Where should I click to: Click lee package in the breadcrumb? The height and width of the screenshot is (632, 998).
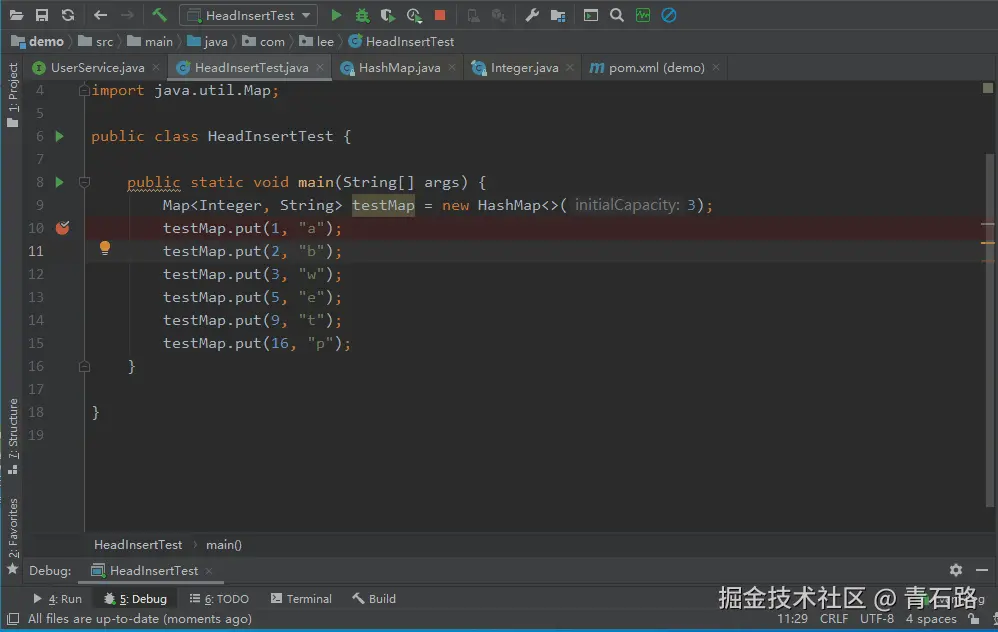[x=317, y=42]
